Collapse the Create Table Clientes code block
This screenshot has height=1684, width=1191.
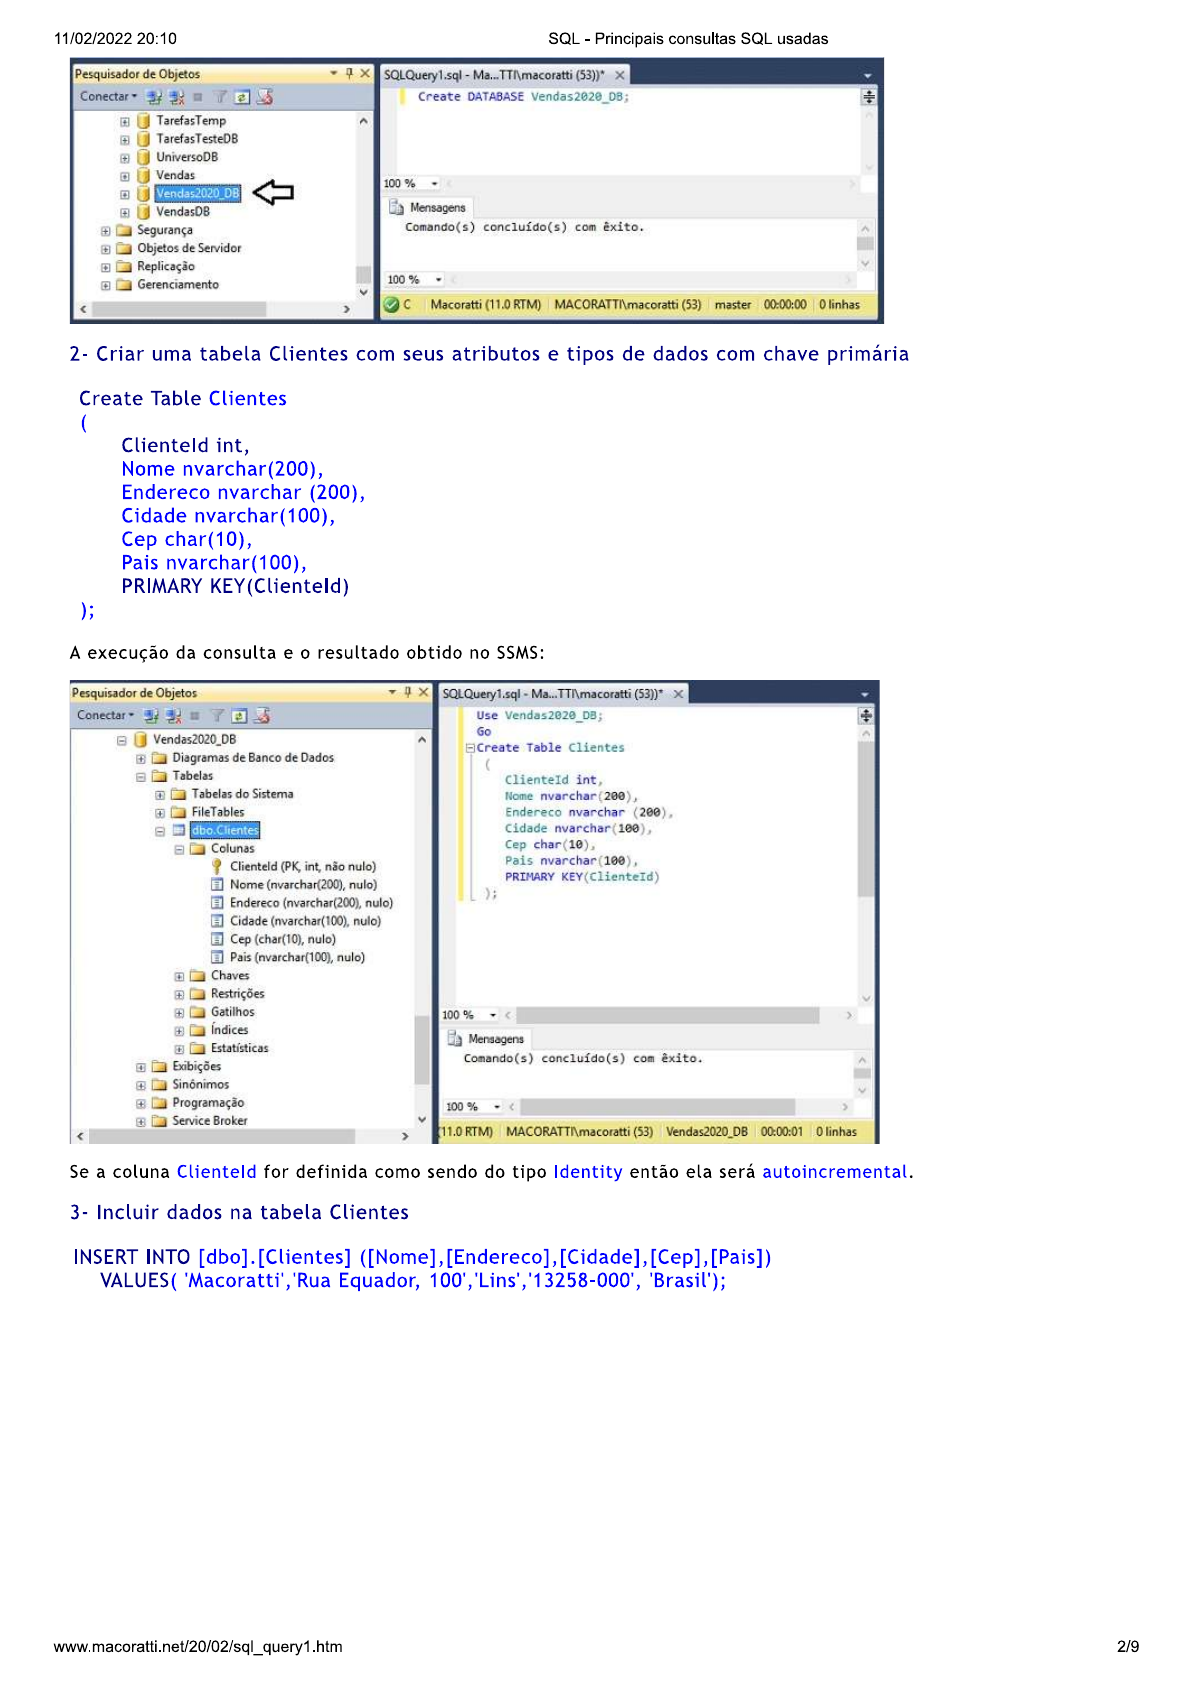pos(470,748)
